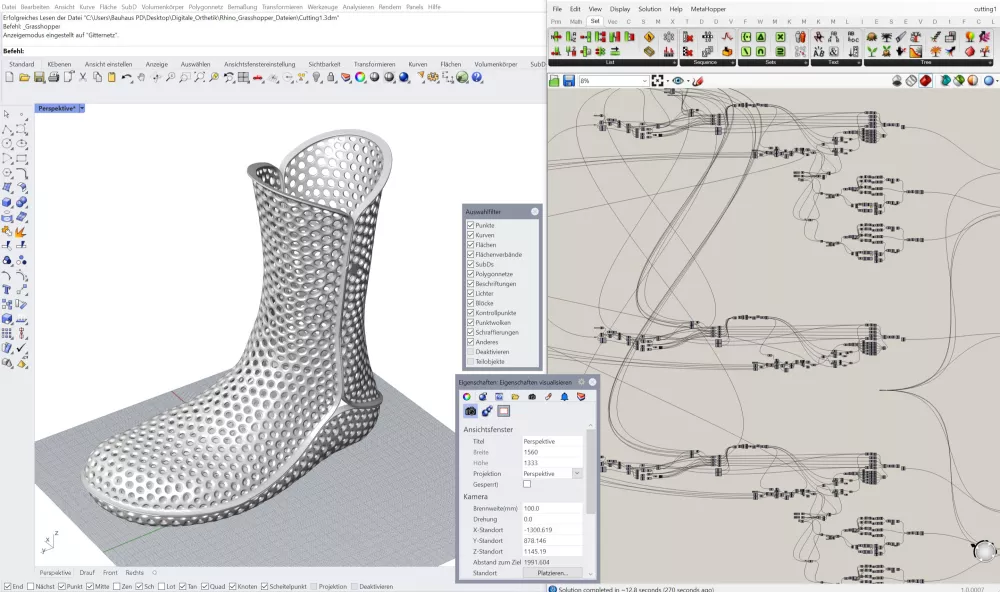Expand the Perspektive viewport menu arrow
This screenshot has height=592, width=1000.
pos(82,108)
